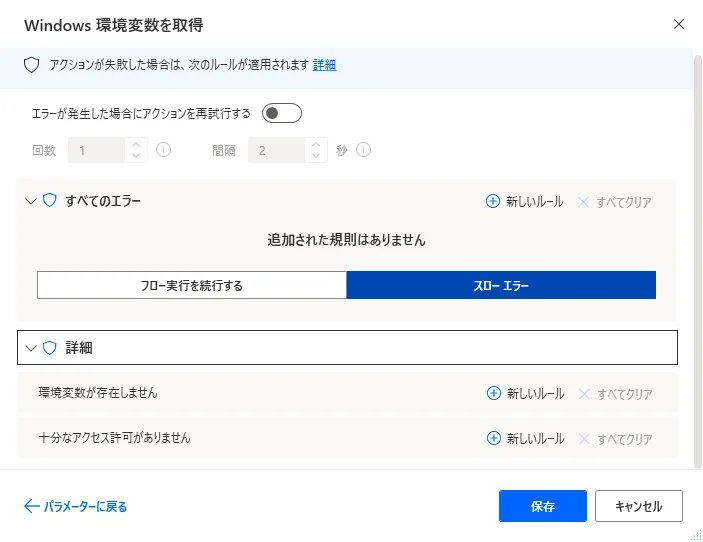Click the shield icon beside すべてのエラー
The image size is (703, 542).
pos(49,201)
